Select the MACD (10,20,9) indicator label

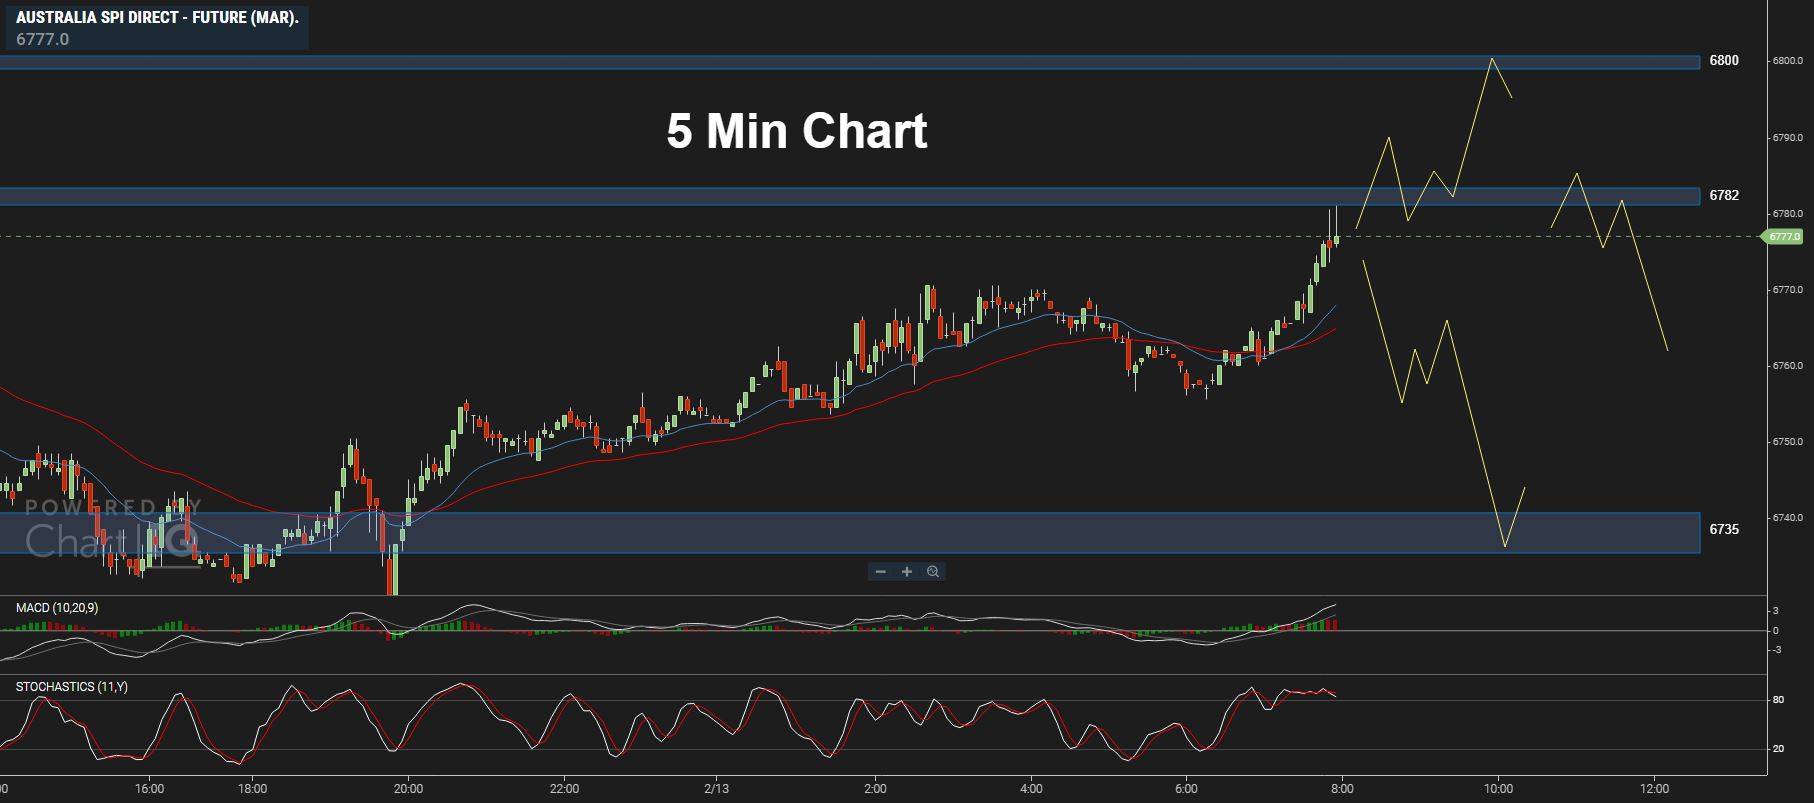tap(57, 608)
